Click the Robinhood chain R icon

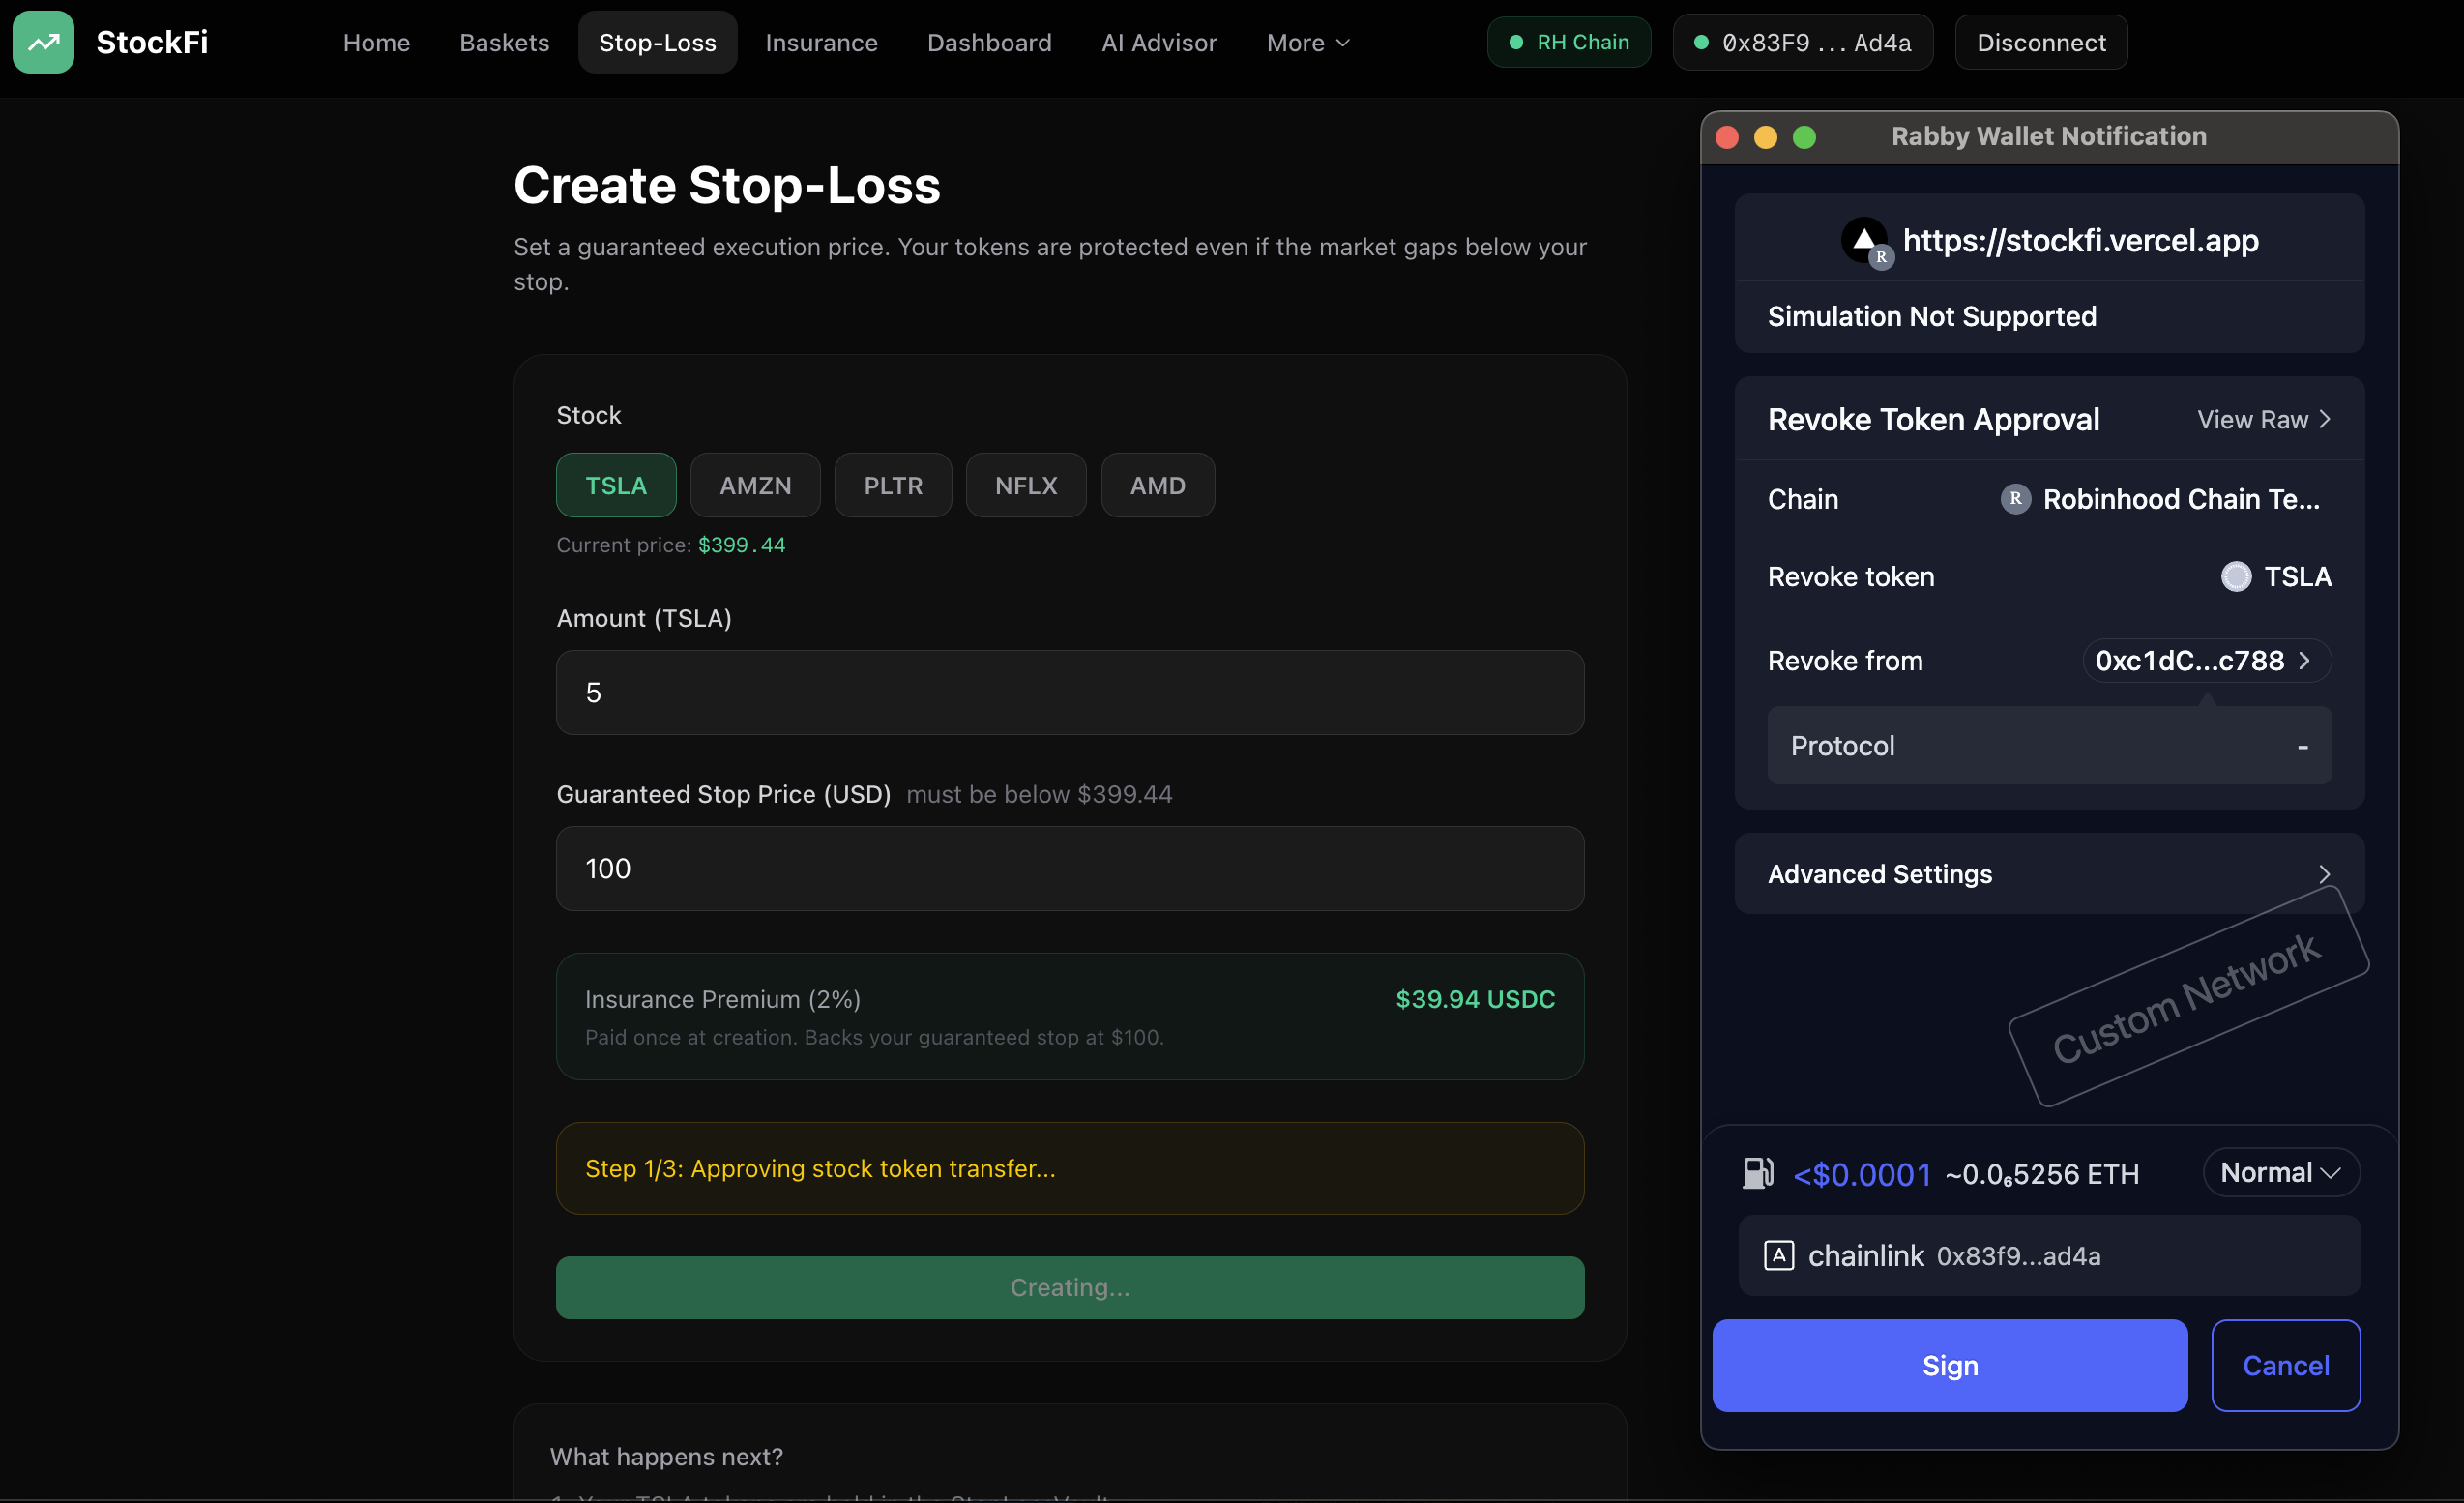click(x=2015, y=499)
